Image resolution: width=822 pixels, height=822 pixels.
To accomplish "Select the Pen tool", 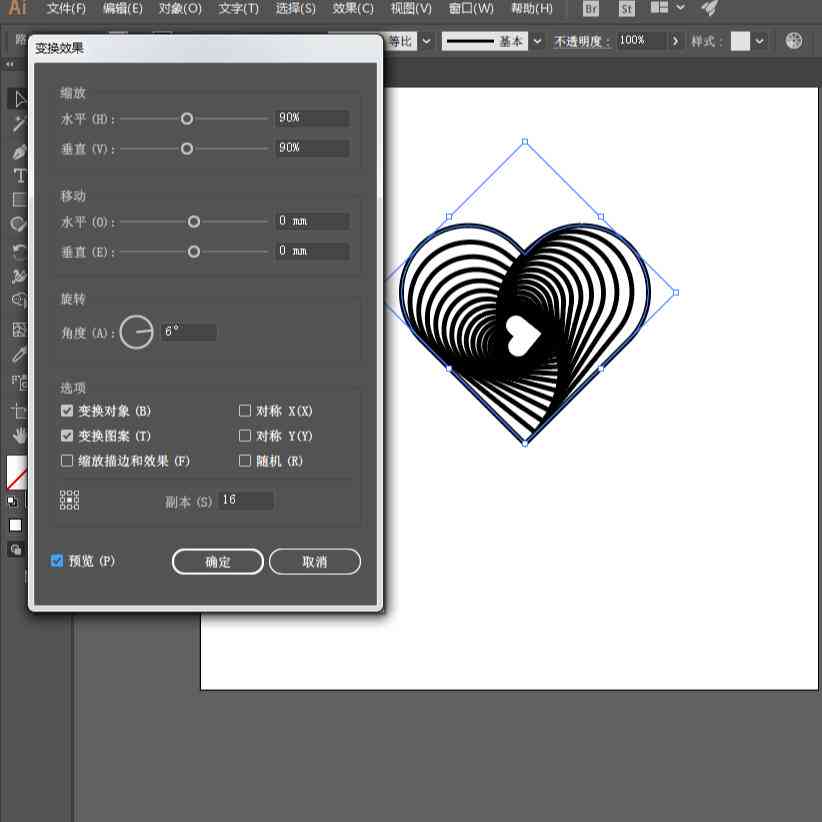I will 19,152.
